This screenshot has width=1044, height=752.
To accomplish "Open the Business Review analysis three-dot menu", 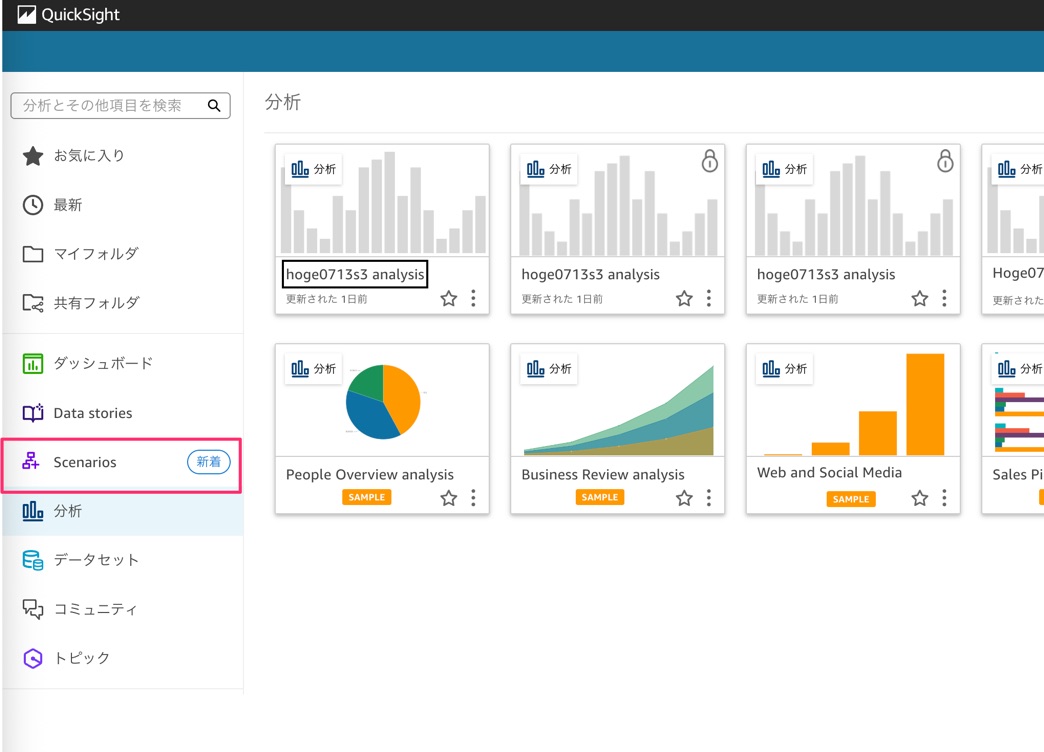I will 709,498.
